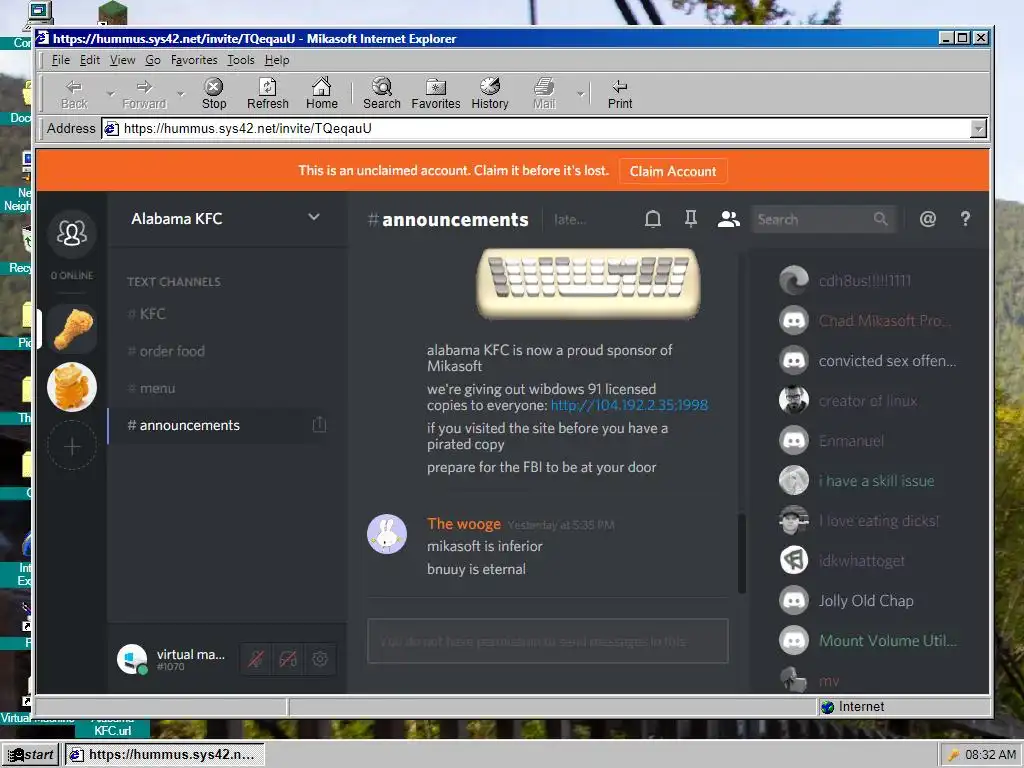Image resolution: width=1024 pixels, height=768 pixels.
Task: Select the chicken drumstick server icon
Action: coord(72,329)
